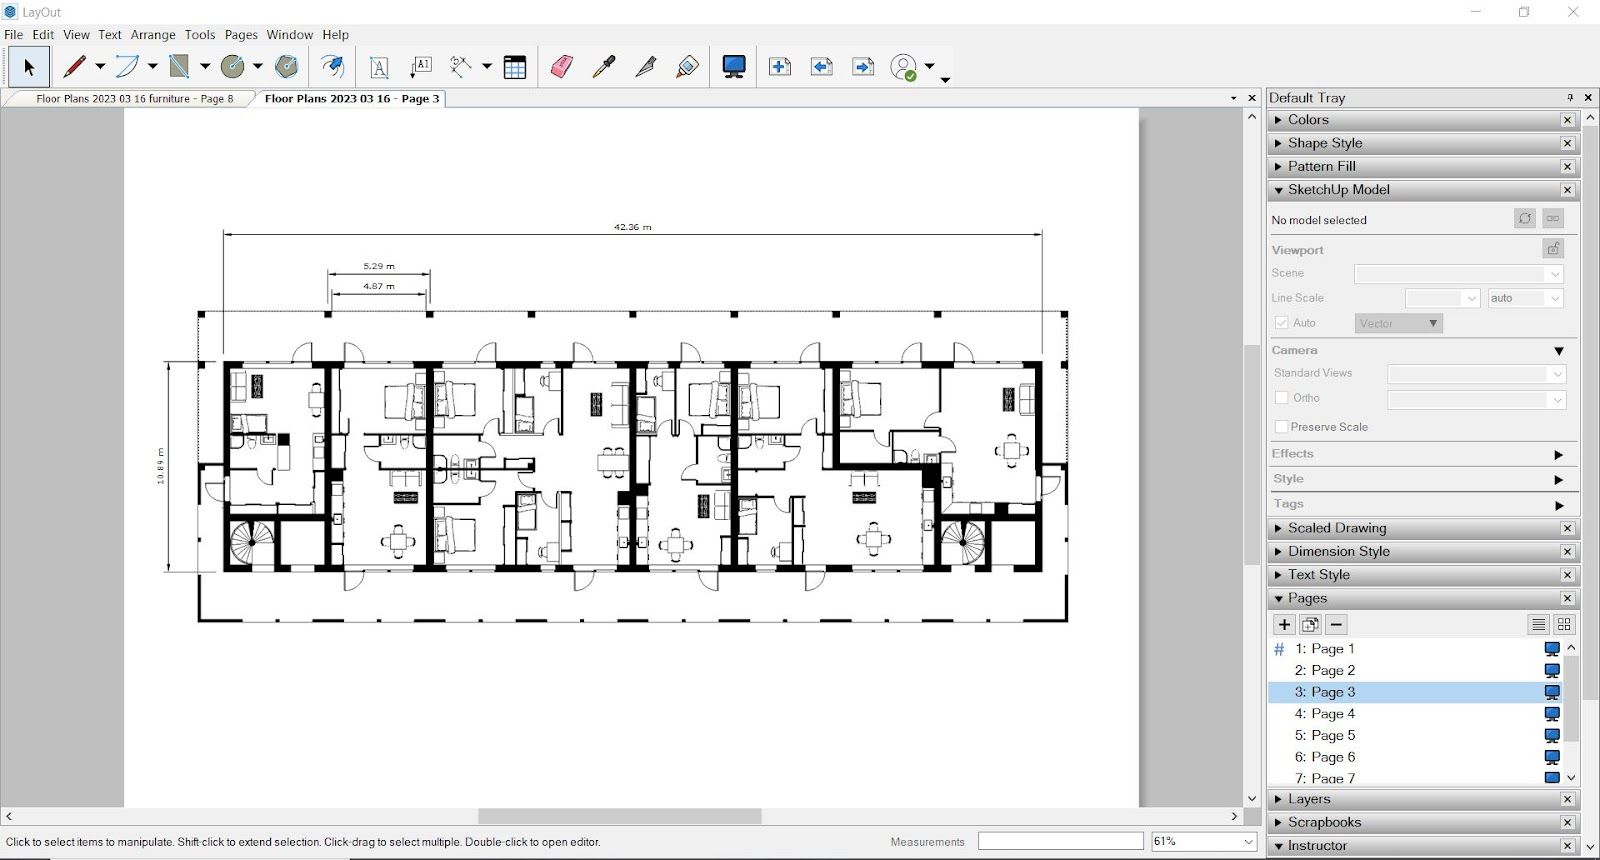Open the Window menu

[x=290, y=34]
